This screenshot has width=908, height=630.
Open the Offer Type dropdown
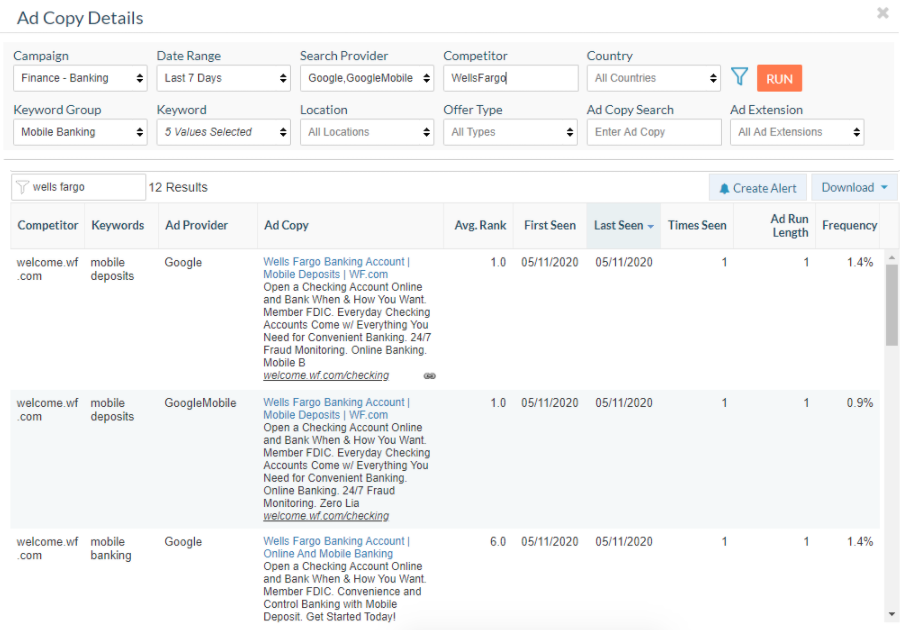click(510, 132)
